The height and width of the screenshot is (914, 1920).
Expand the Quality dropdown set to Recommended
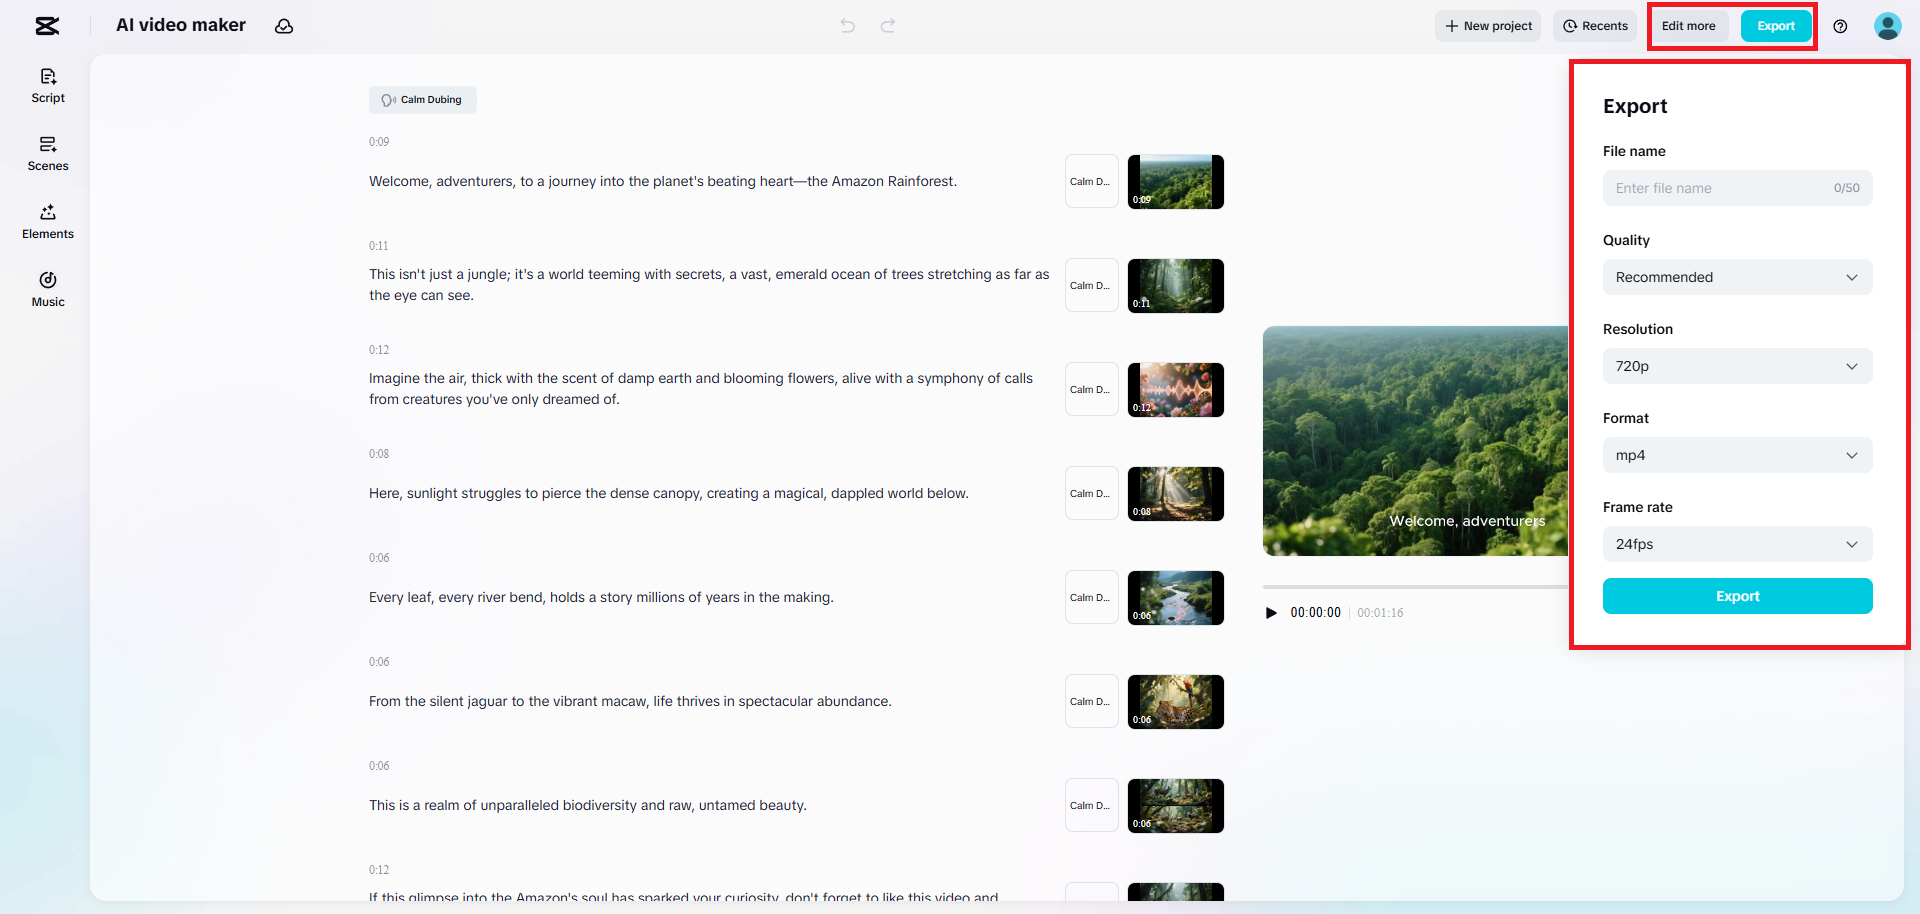pos(1737,277)
